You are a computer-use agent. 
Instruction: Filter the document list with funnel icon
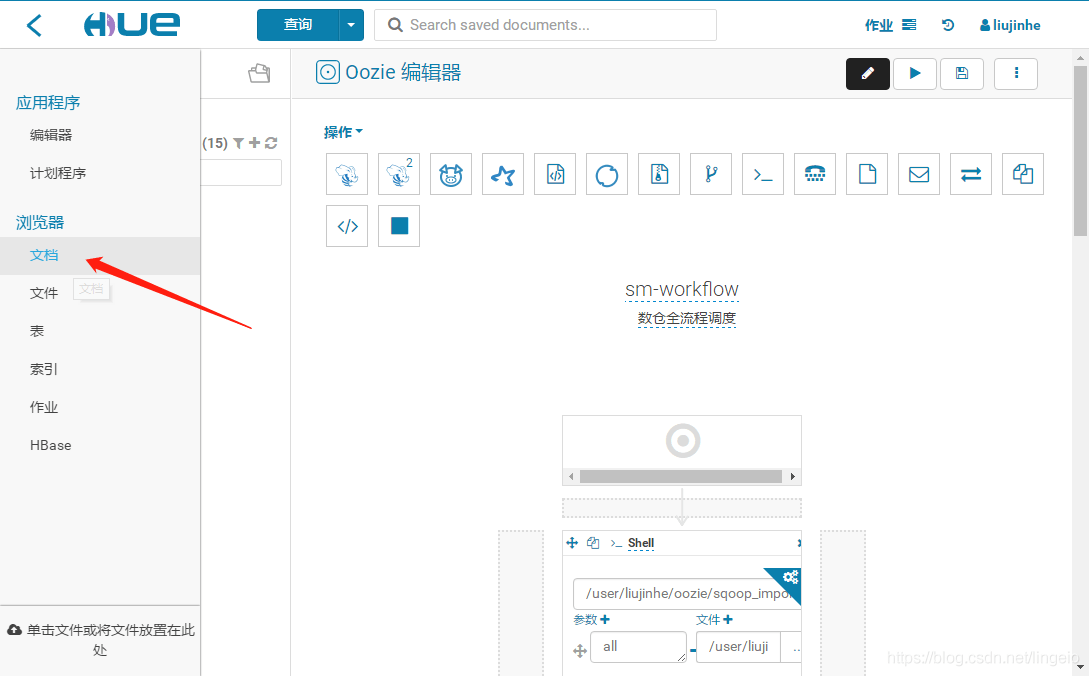click(x=238, y=143)
